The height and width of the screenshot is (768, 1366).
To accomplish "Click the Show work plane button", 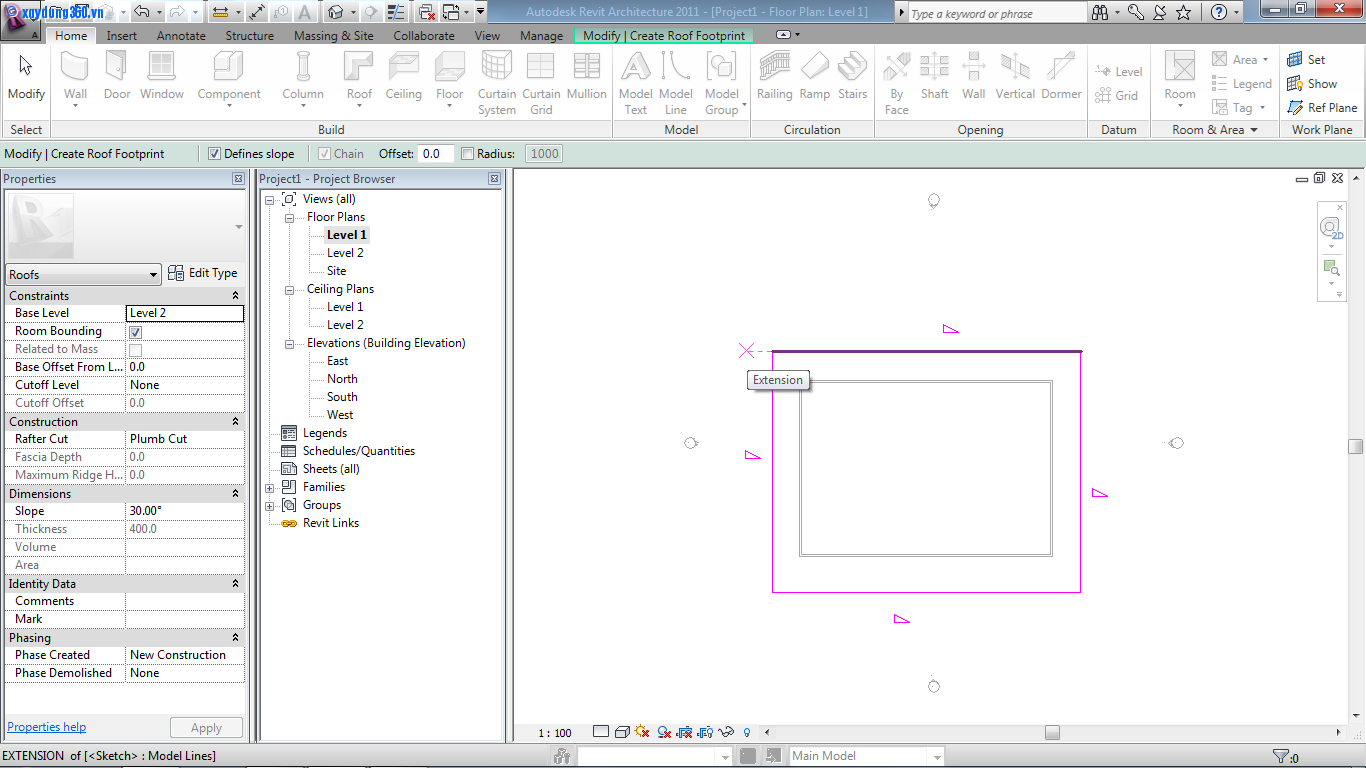I will point(1312,84).
